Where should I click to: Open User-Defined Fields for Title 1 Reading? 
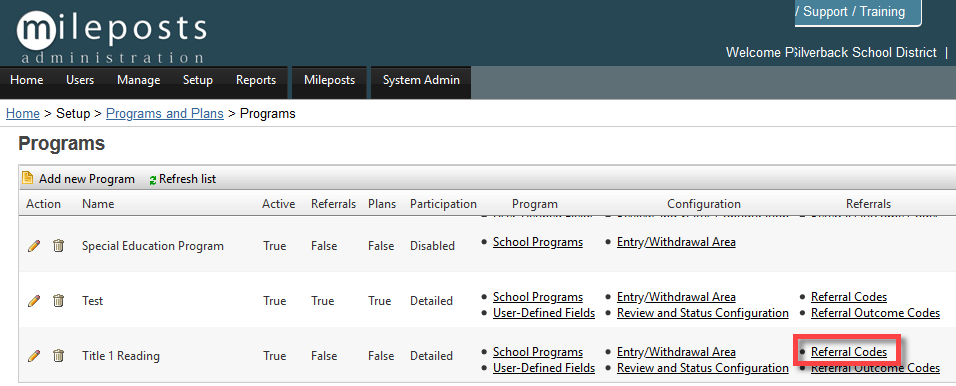click(544, 368)
